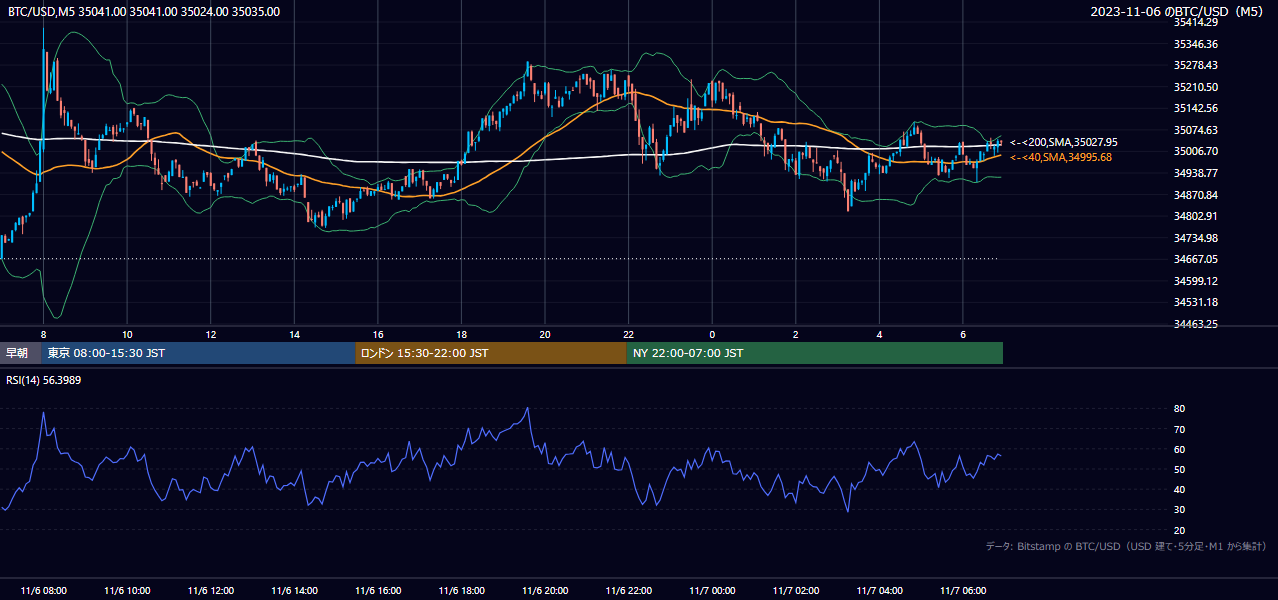The width and height of the screenshot is (1278, 600).
Task: Click the 11/6 12:00 time label
Action: 211,591
